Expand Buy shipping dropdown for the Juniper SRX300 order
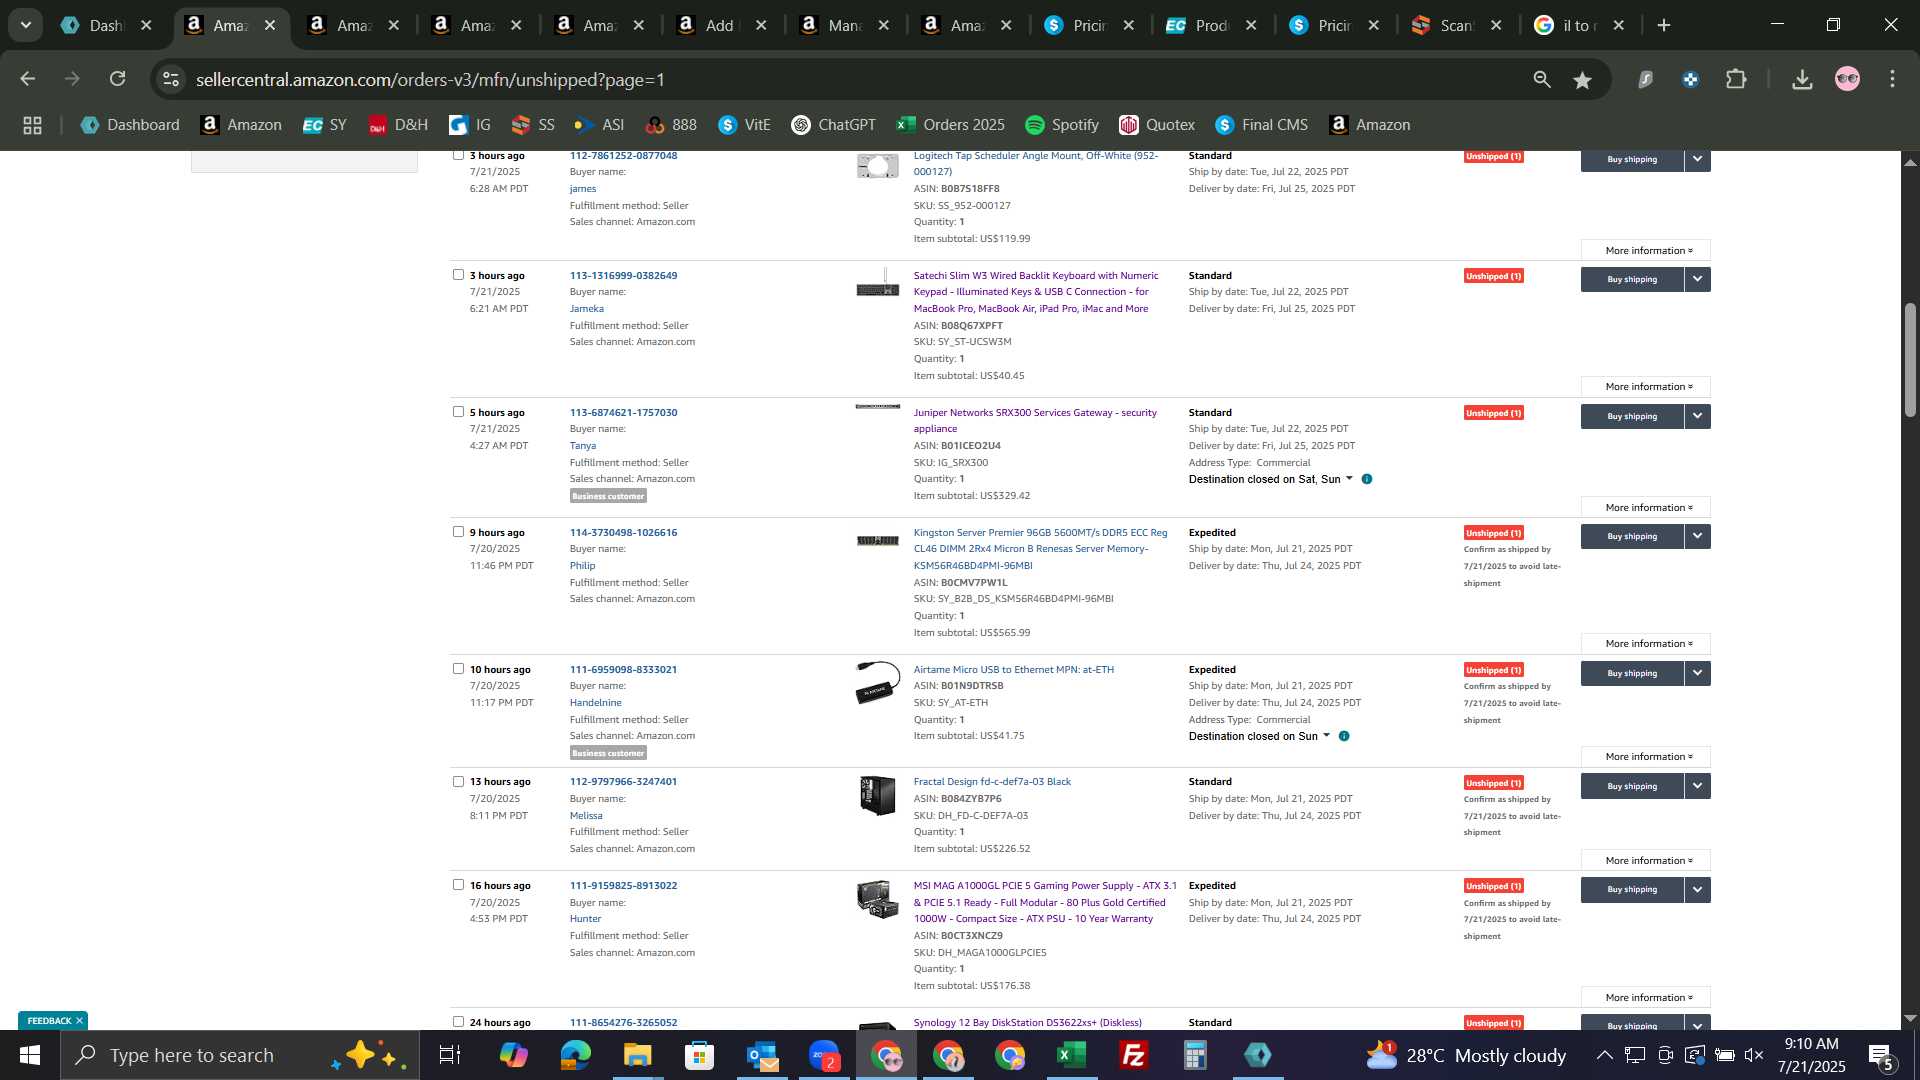 pyautogui.click(x=1697, y=416)
